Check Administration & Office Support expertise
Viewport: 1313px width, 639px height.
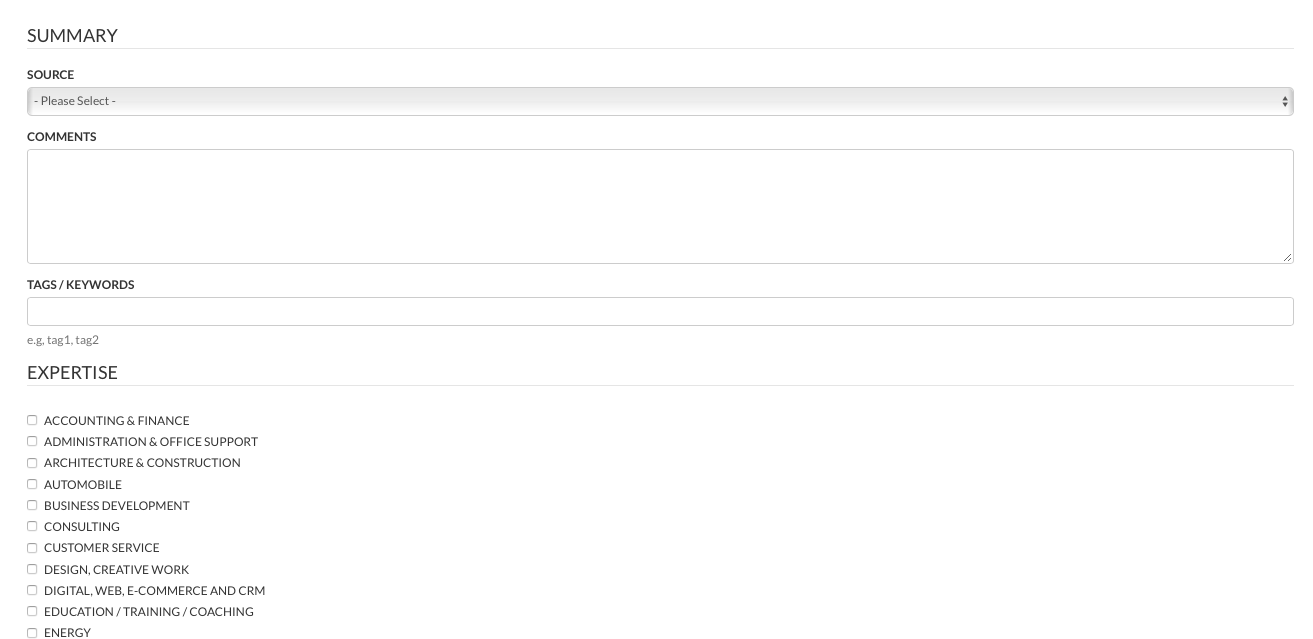coord(32,441)
